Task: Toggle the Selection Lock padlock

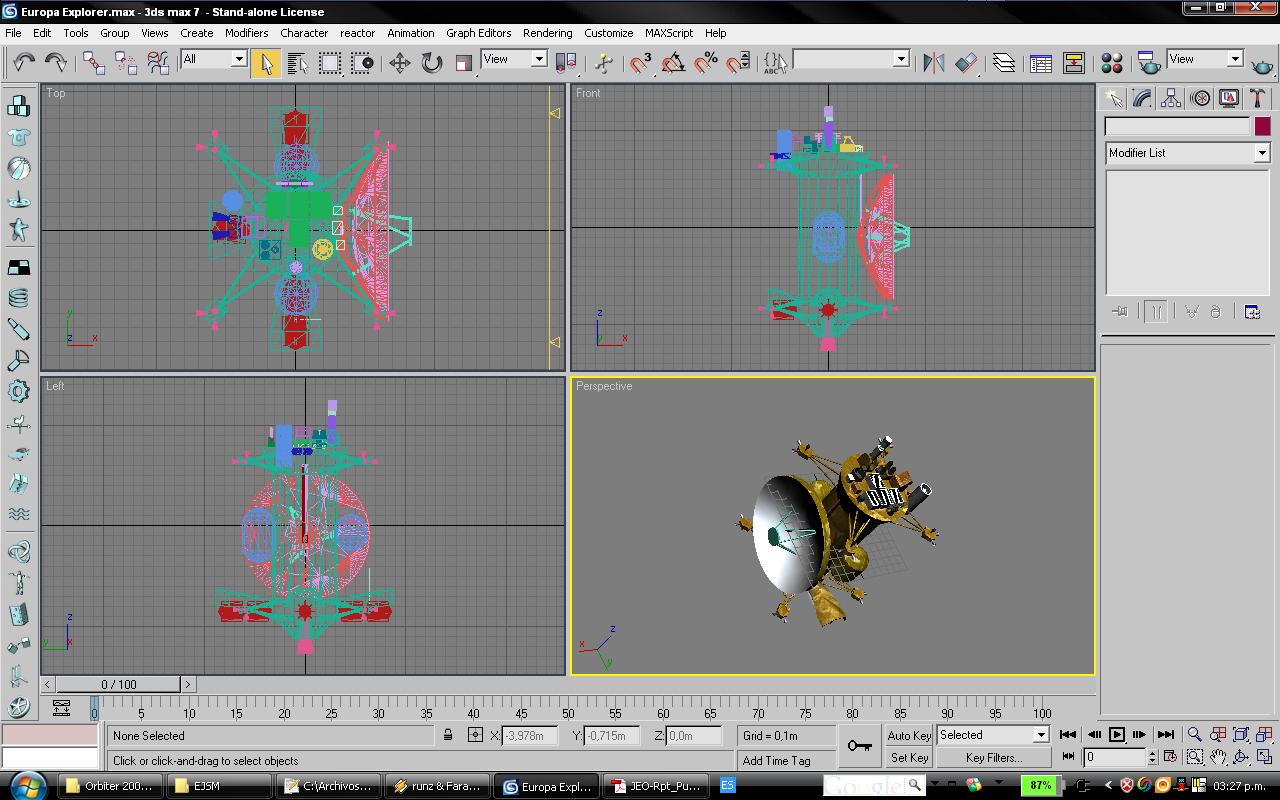Action: pos(448,735)
